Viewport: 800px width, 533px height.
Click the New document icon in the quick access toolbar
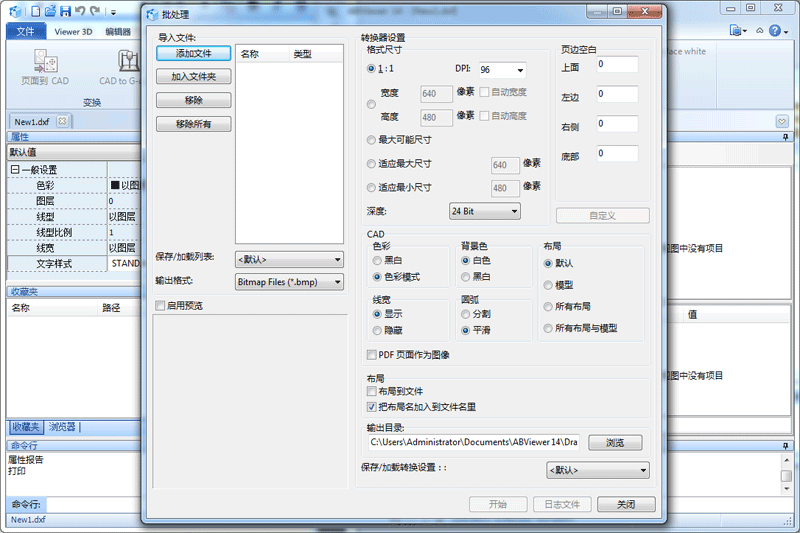coord(35,11)
